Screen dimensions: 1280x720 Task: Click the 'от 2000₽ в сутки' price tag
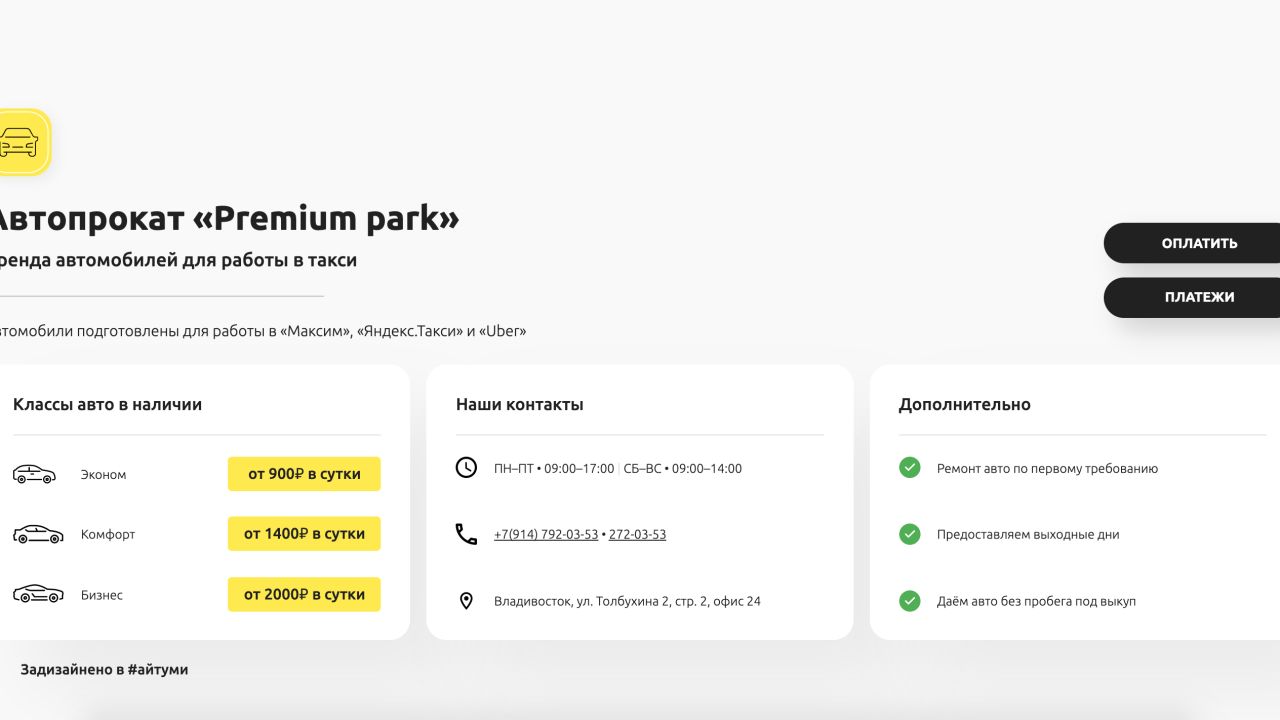pos(304,594)
